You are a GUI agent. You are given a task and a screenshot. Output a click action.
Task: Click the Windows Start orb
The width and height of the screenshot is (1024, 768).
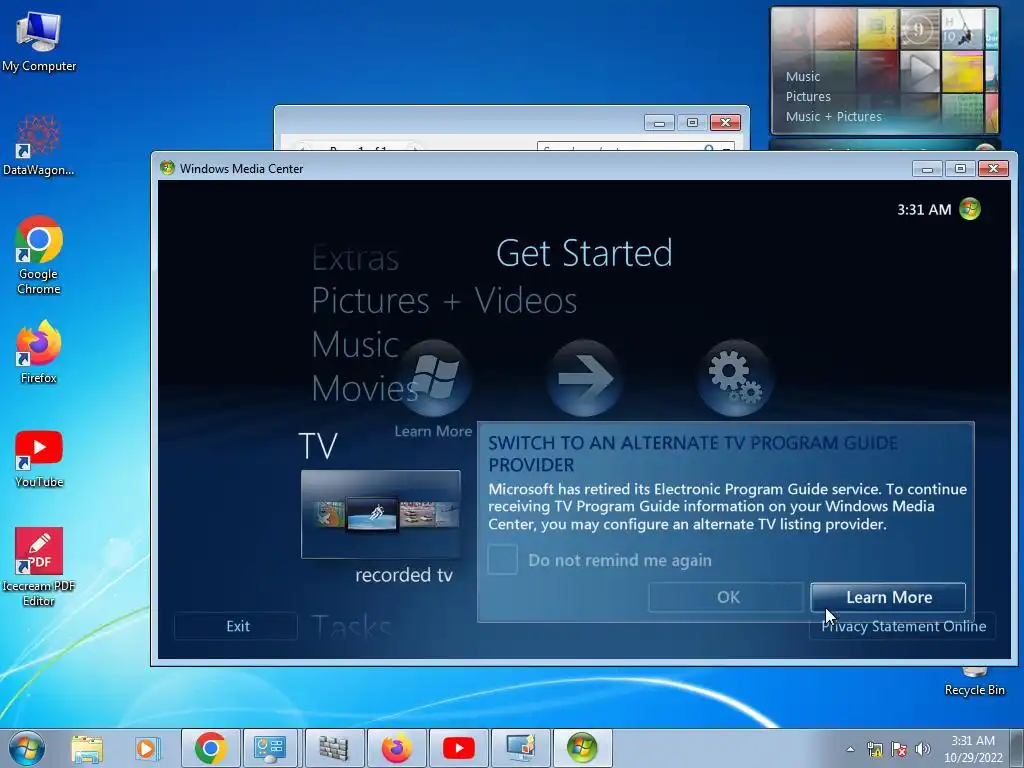pos(27,748)
